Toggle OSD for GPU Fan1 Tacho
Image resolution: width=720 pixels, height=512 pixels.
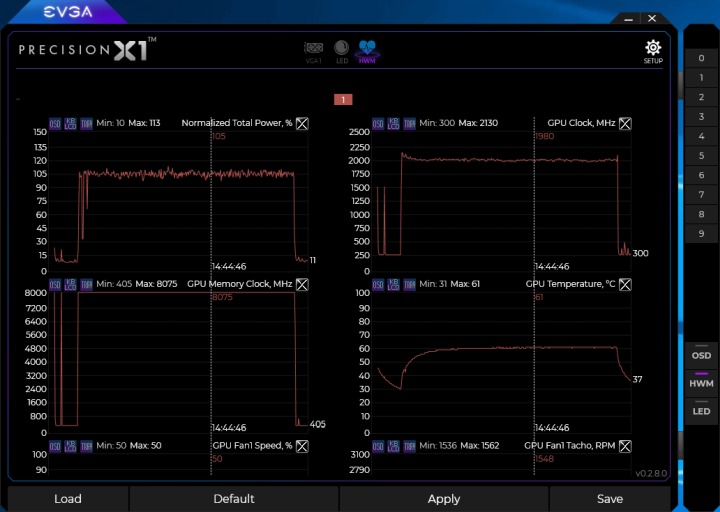pos(378,446)
